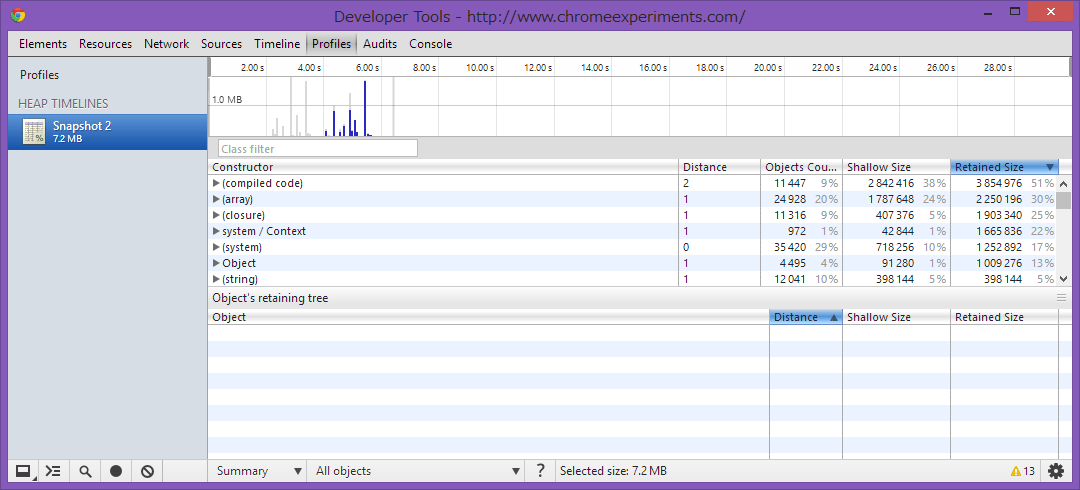
Task: Open DevTools settings gear icon
Action: pos(1055,471)
